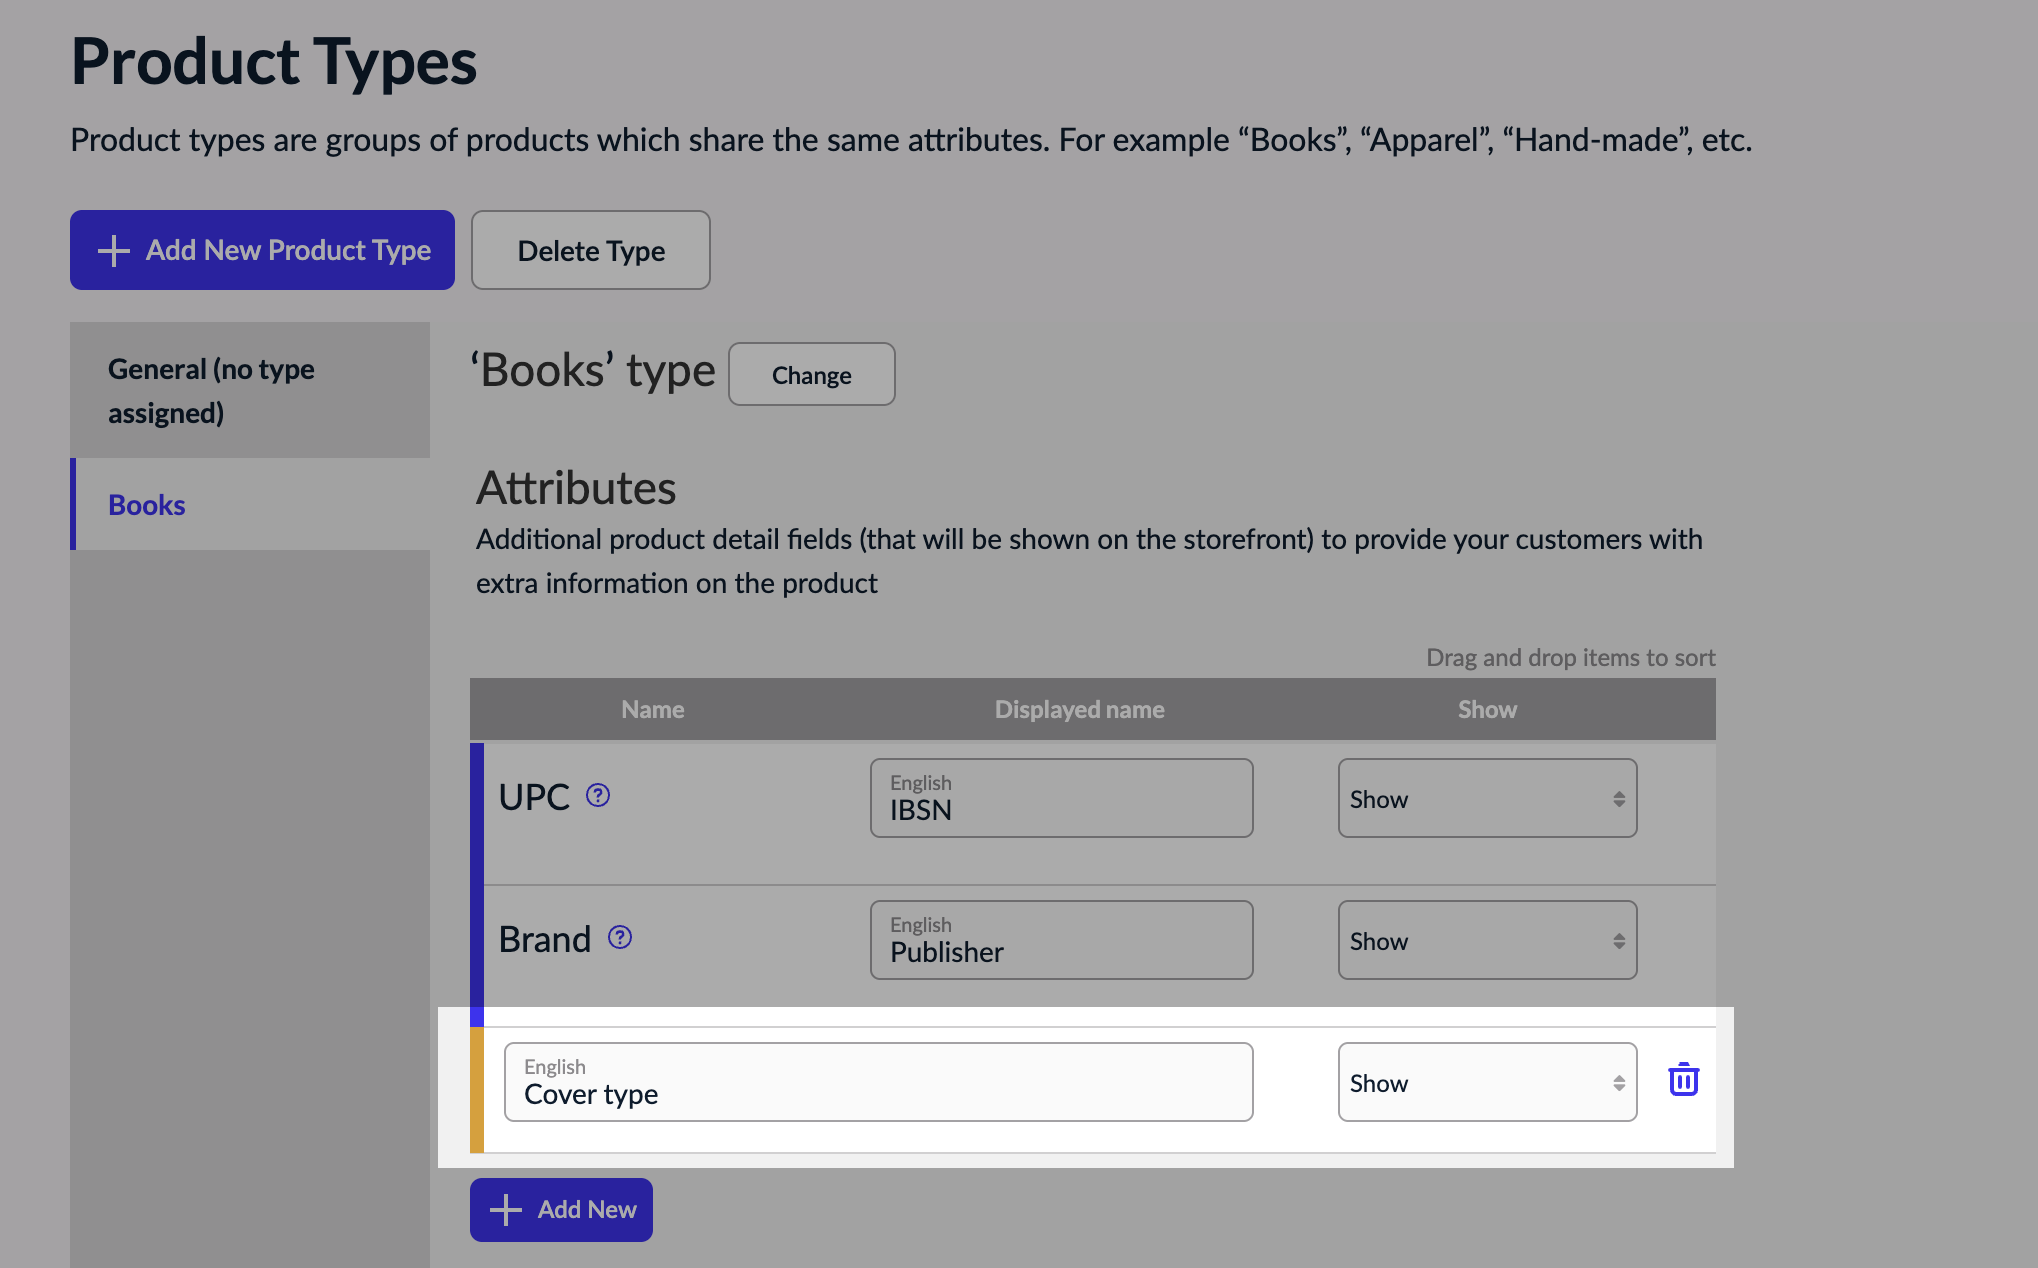Delete the Cover type attribute via trash icon
Image resolution: width=2038 pixels, height=1268 pixels.
[x=1683, y=1081]
